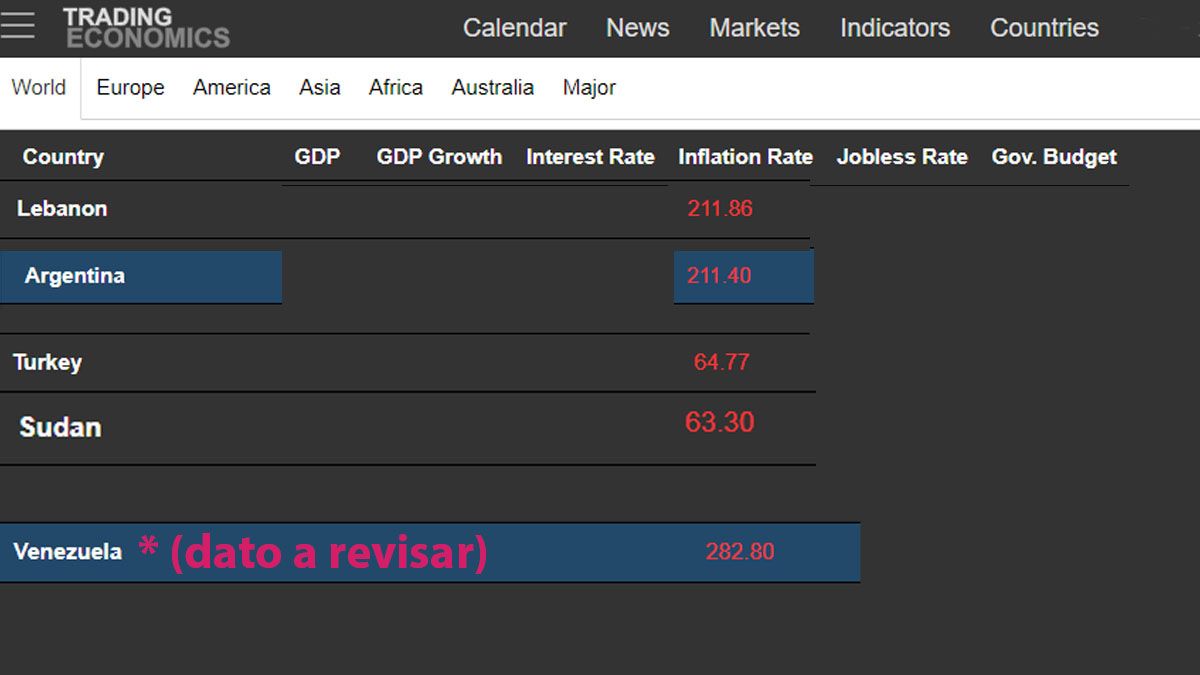Open the News menu

pos(637,28)
